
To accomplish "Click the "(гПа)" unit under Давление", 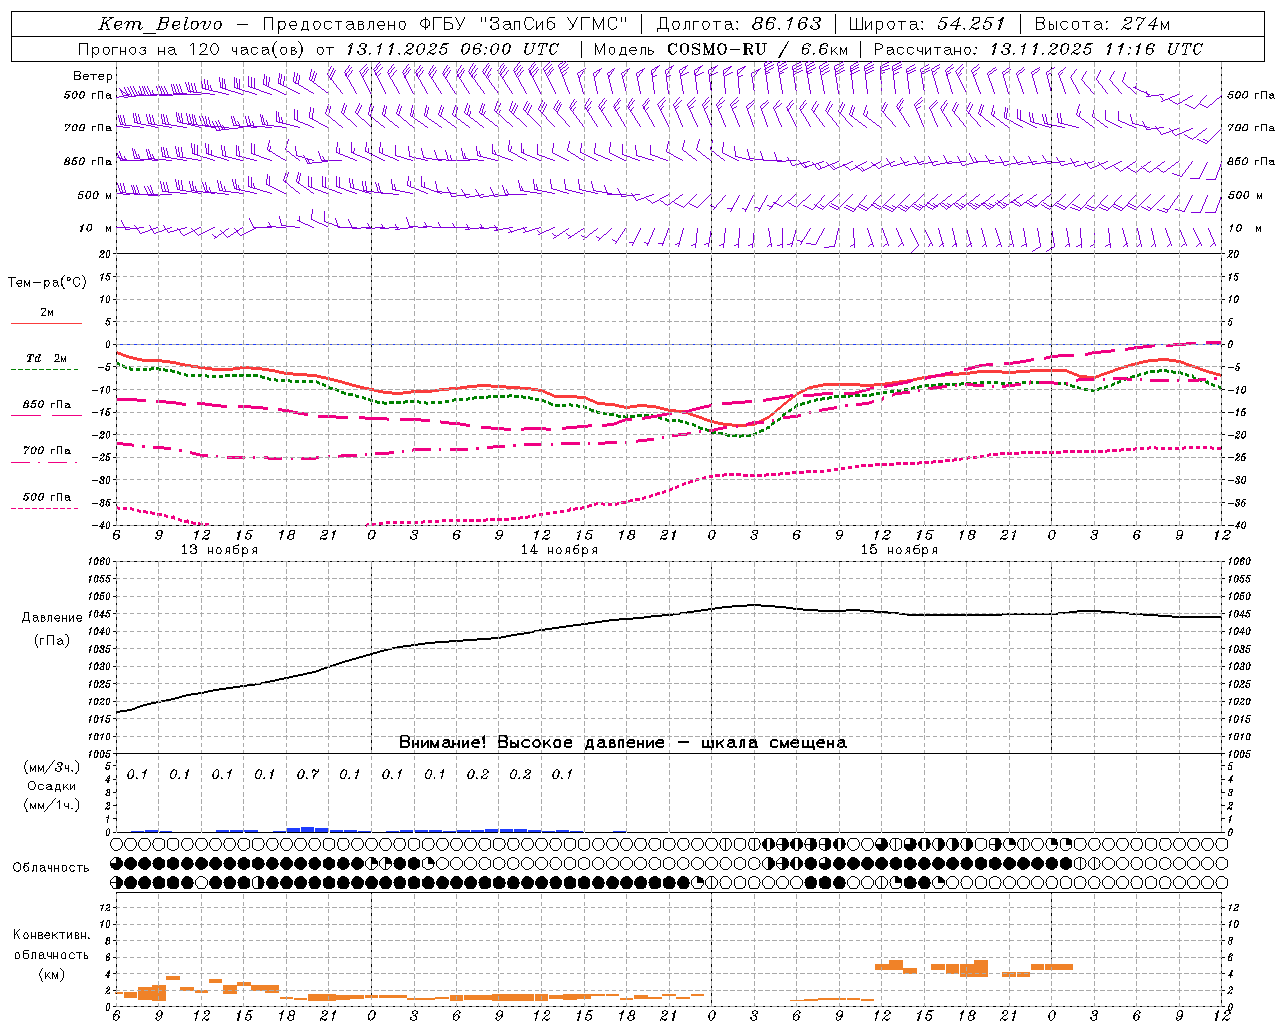I will point(52,641).
